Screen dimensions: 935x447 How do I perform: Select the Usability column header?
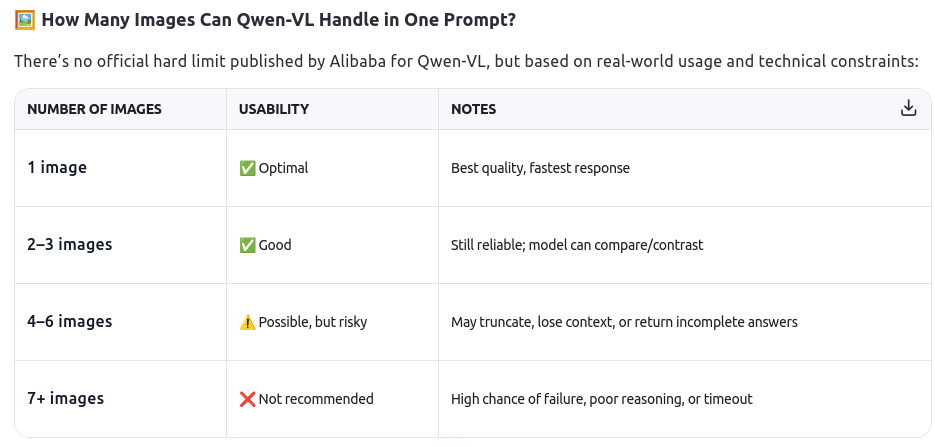(x=274, y=109)
